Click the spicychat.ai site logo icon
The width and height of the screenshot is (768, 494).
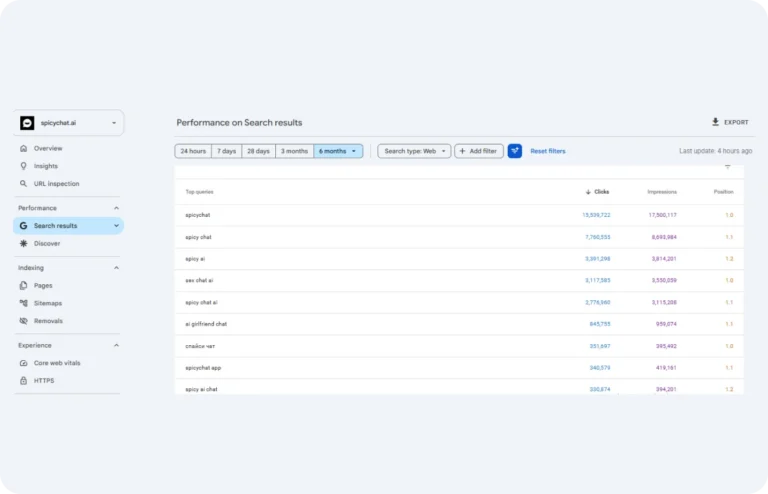tap(27, 123)
